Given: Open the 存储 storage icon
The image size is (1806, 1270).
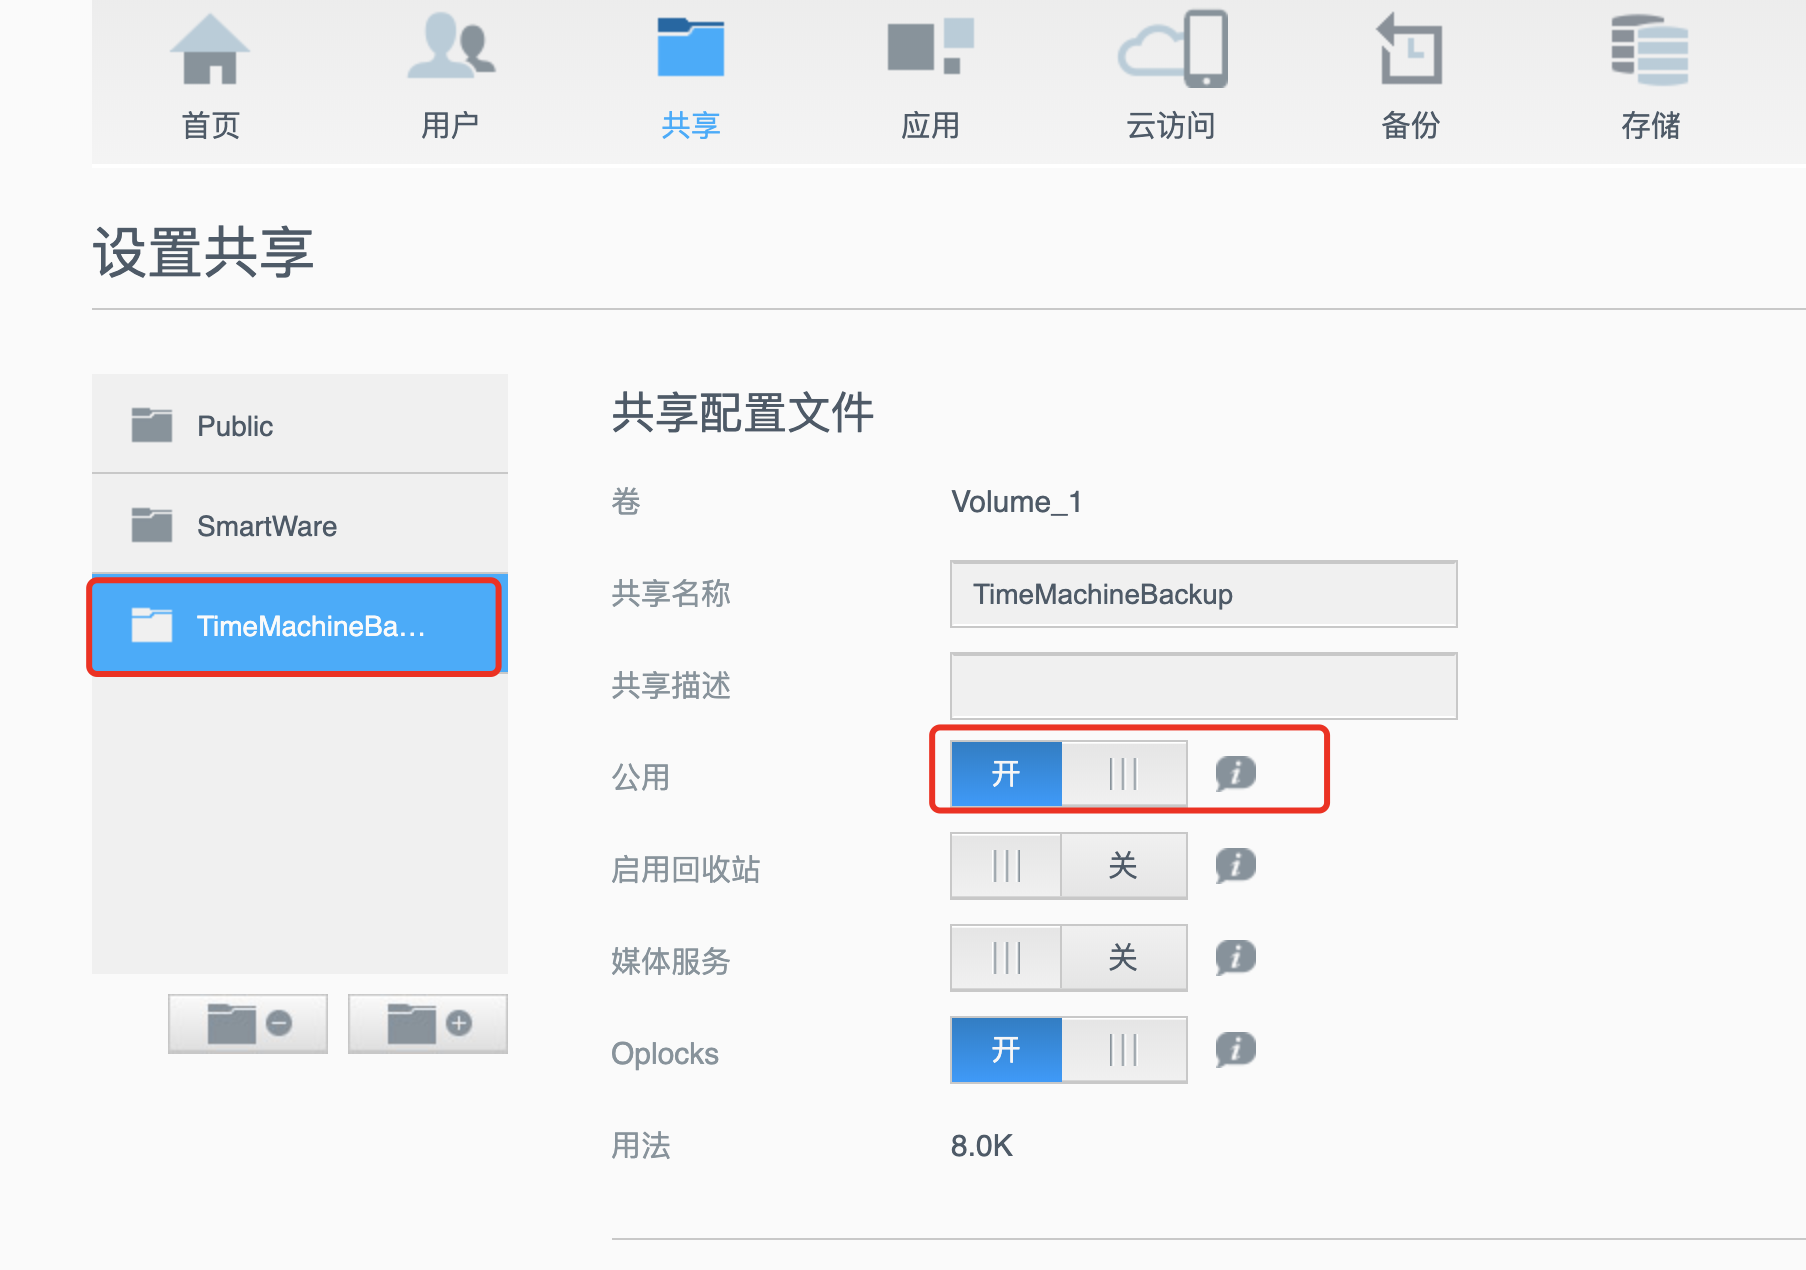Looking at the screenshot, I should click(x=1650, y=49).
